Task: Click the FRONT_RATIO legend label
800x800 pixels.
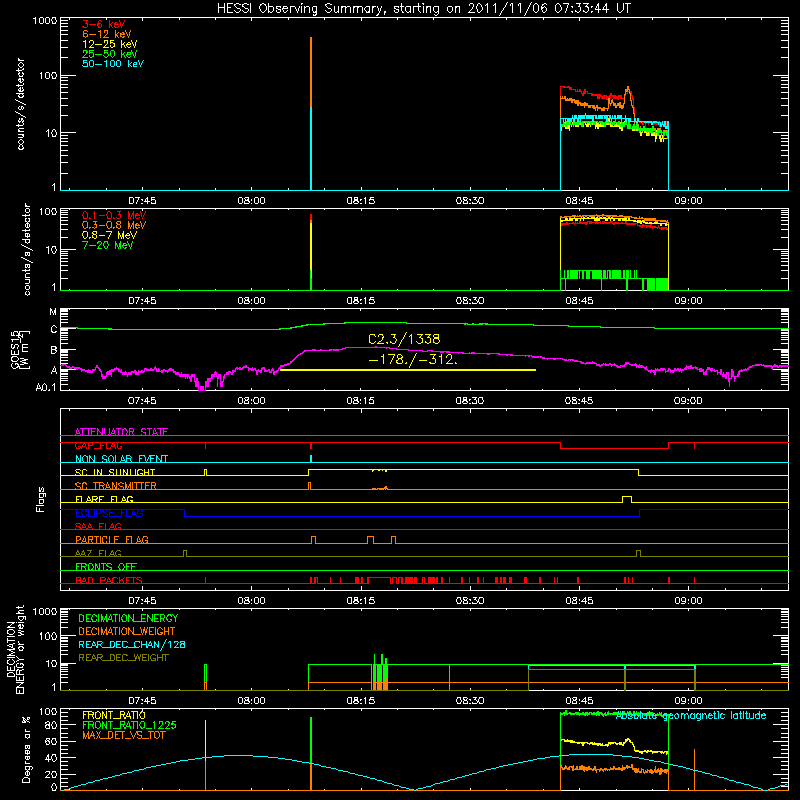Action: pos(114,715)
